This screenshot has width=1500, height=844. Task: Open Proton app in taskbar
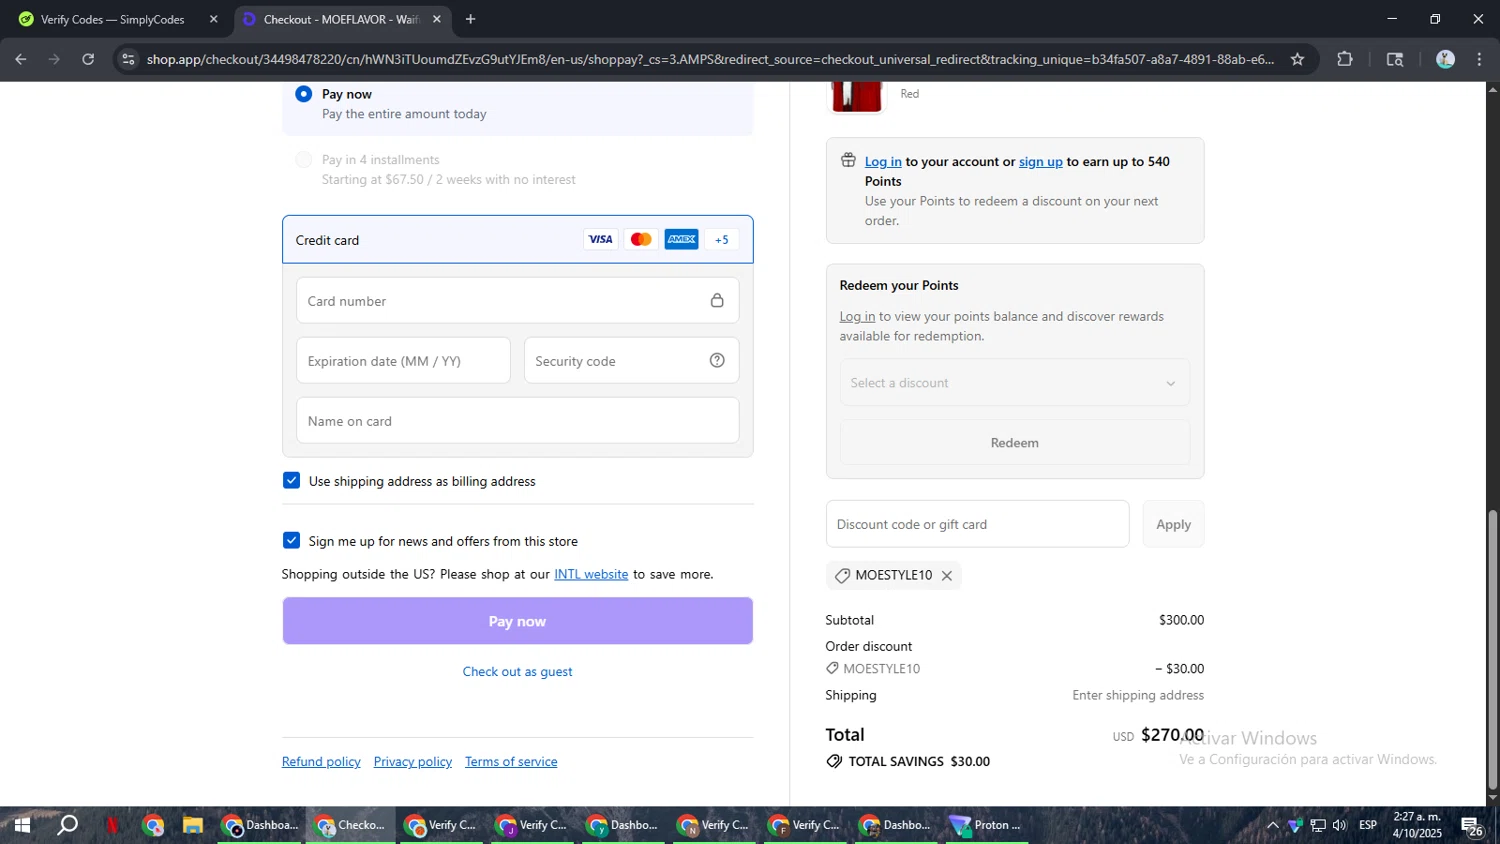[986, 825]
